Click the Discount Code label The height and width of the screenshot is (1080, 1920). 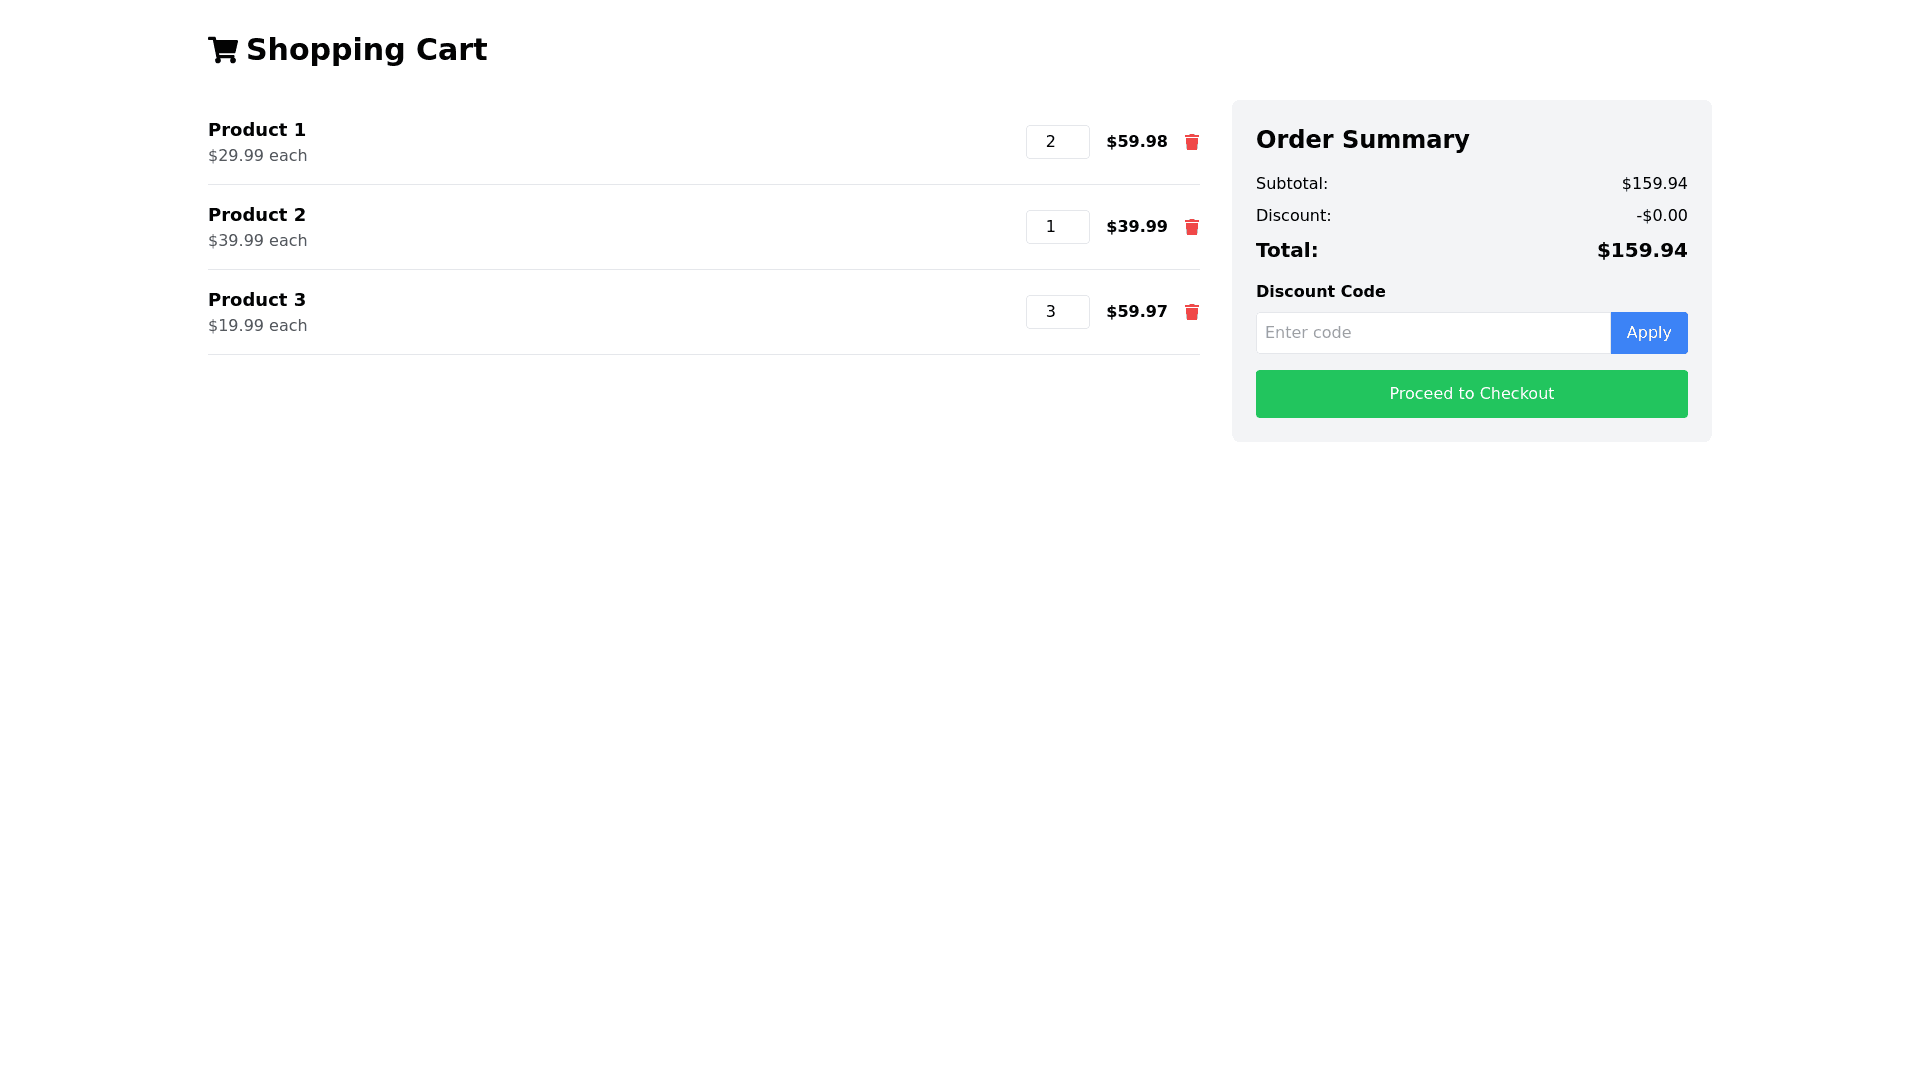pos(1320,292)
